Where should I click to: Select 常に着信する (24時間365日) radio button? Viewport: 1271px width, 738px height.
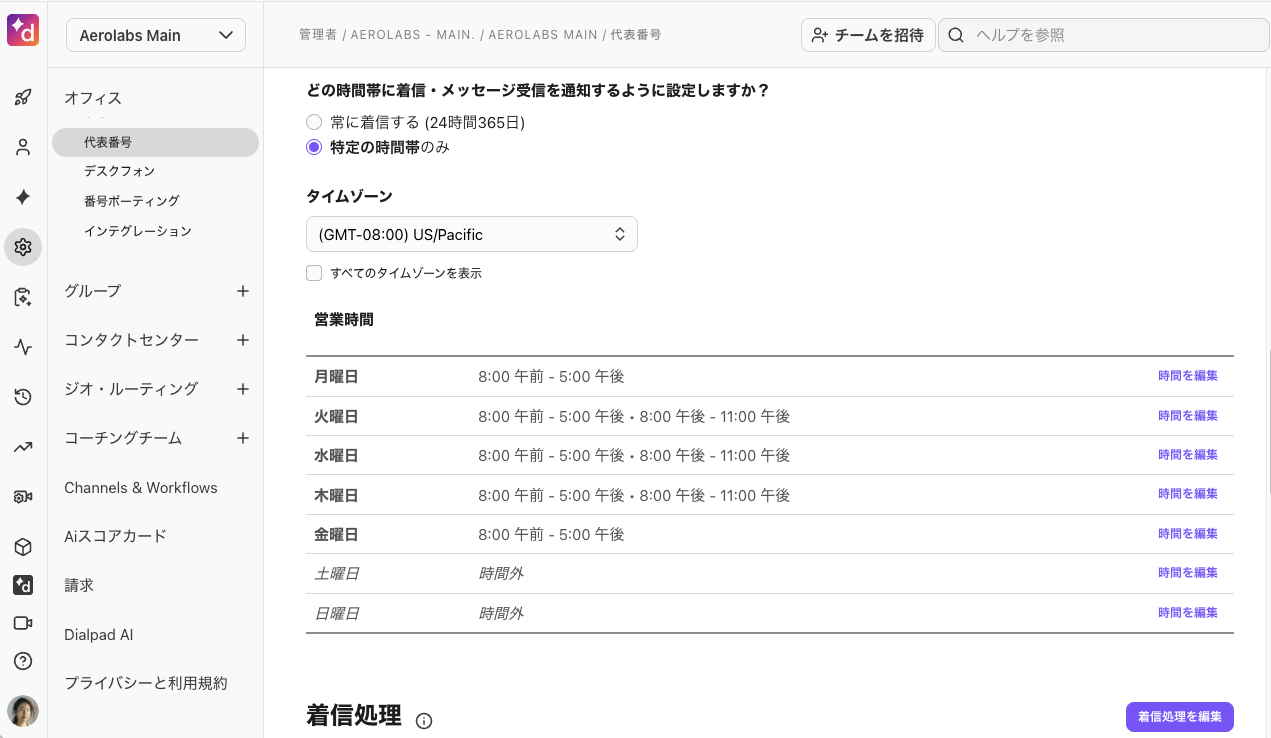(x=314, y=121)
